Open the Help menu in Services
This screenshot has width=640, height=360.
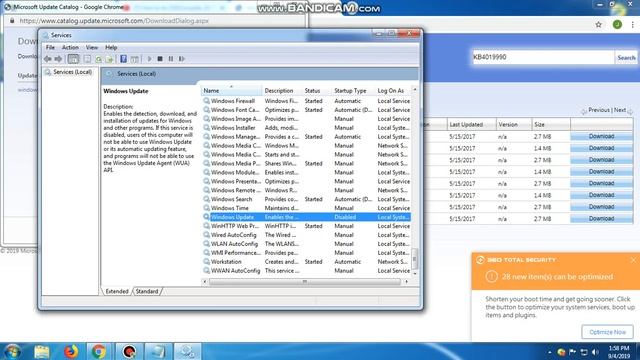click(x=111, y=47)
